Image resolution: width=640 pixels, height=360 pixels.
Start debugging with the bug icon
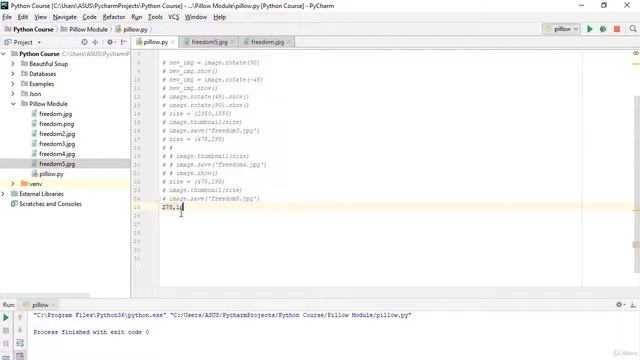(603, 29)
